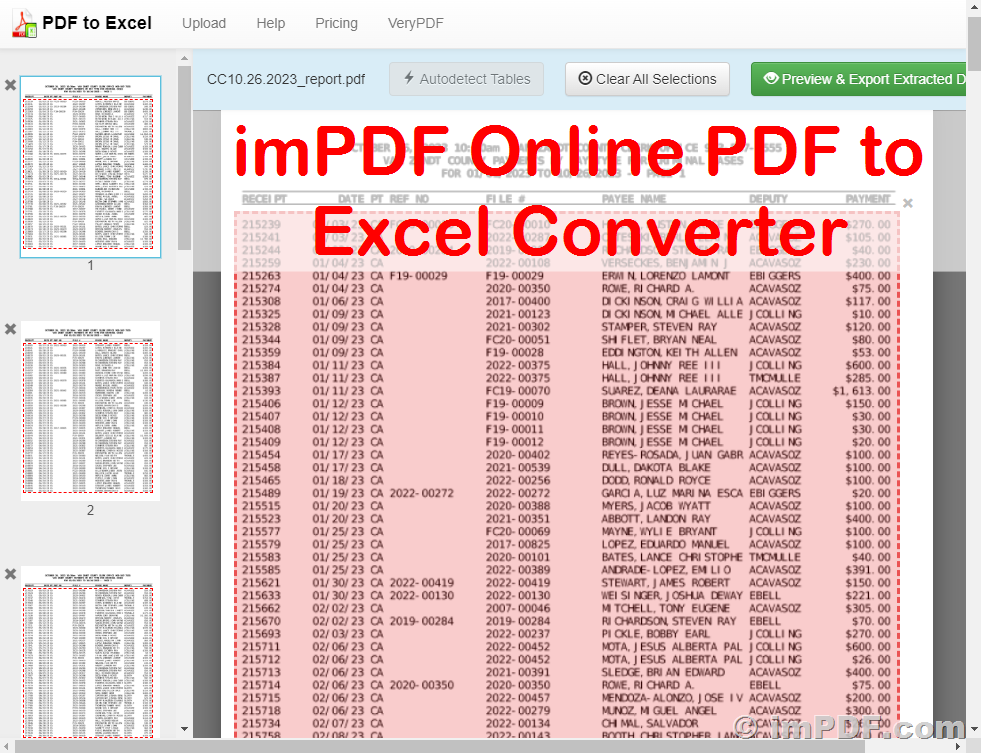Viewport: 981px width, 753px height.
Task: Click the page 2 number label
Action: tap(90, 510)
